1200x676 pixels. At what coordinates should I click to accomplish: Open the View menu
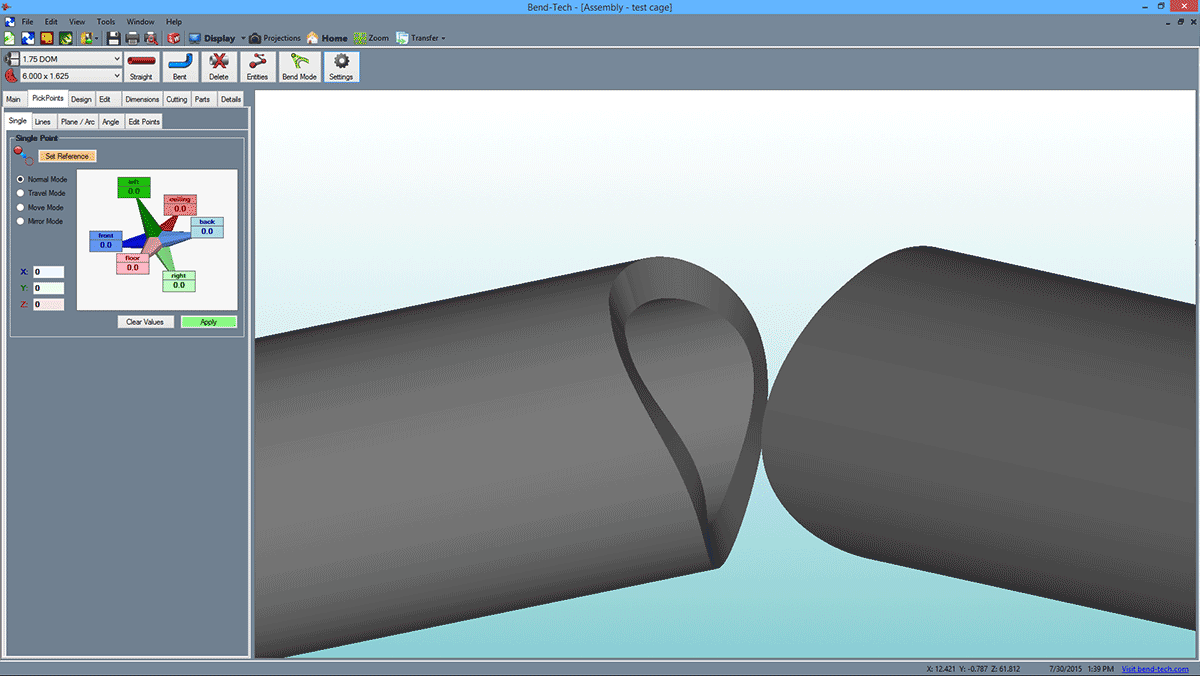pyautogui.click(x=77, y=21)
